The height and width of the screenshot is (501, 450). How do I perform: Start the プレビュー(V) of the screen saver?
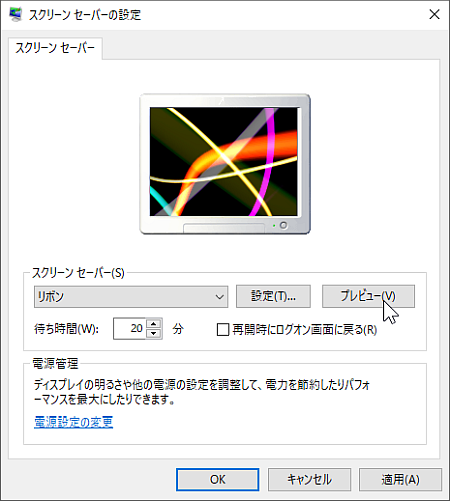[x=368, y=296]
